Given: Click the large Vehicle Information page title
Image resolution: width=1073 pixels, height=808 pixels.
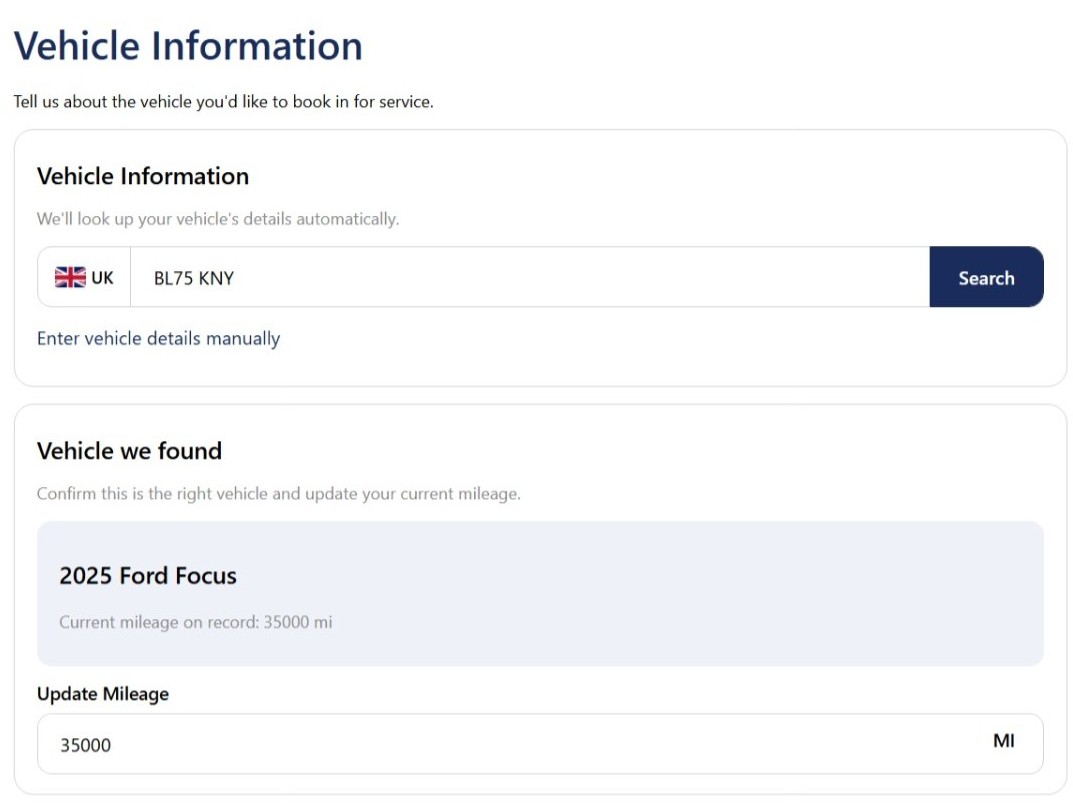Looking at the screenshot, I should 188,46.
